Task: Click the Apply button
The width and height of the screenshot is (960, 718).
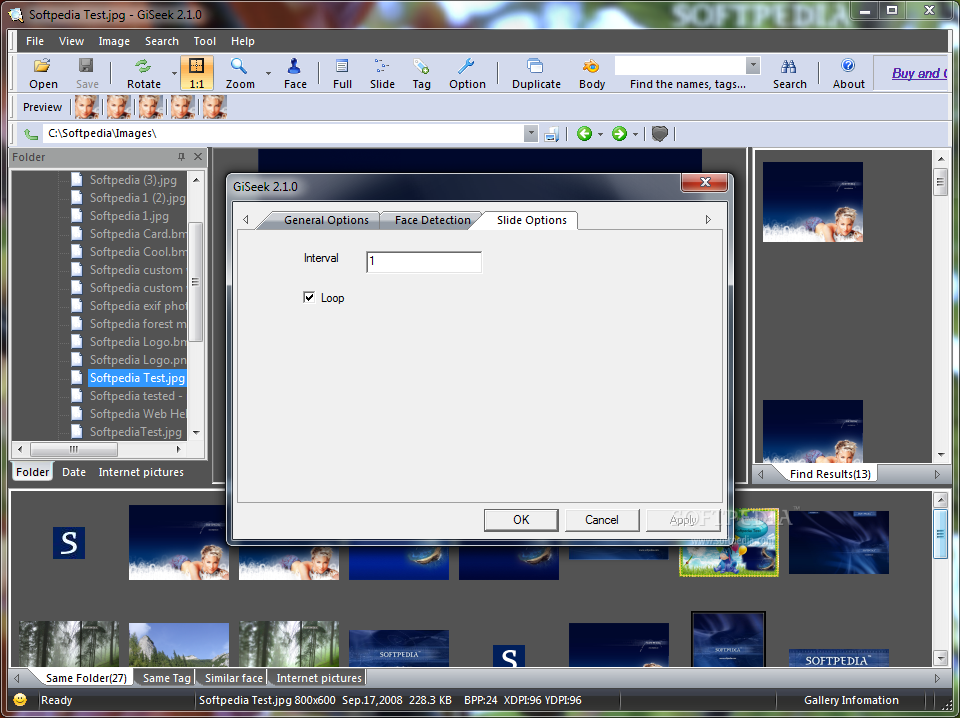Action: 683,520
